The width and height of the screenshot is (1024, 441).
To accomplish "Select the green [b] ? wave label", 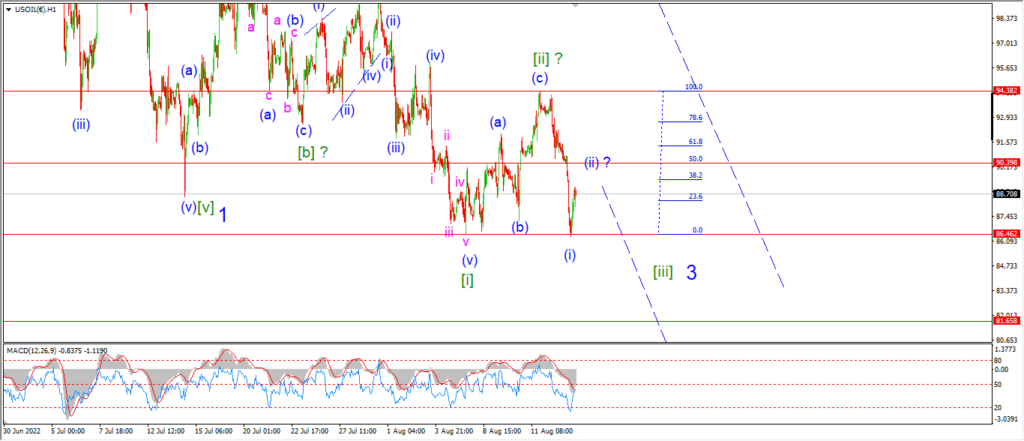I will 313,152.
